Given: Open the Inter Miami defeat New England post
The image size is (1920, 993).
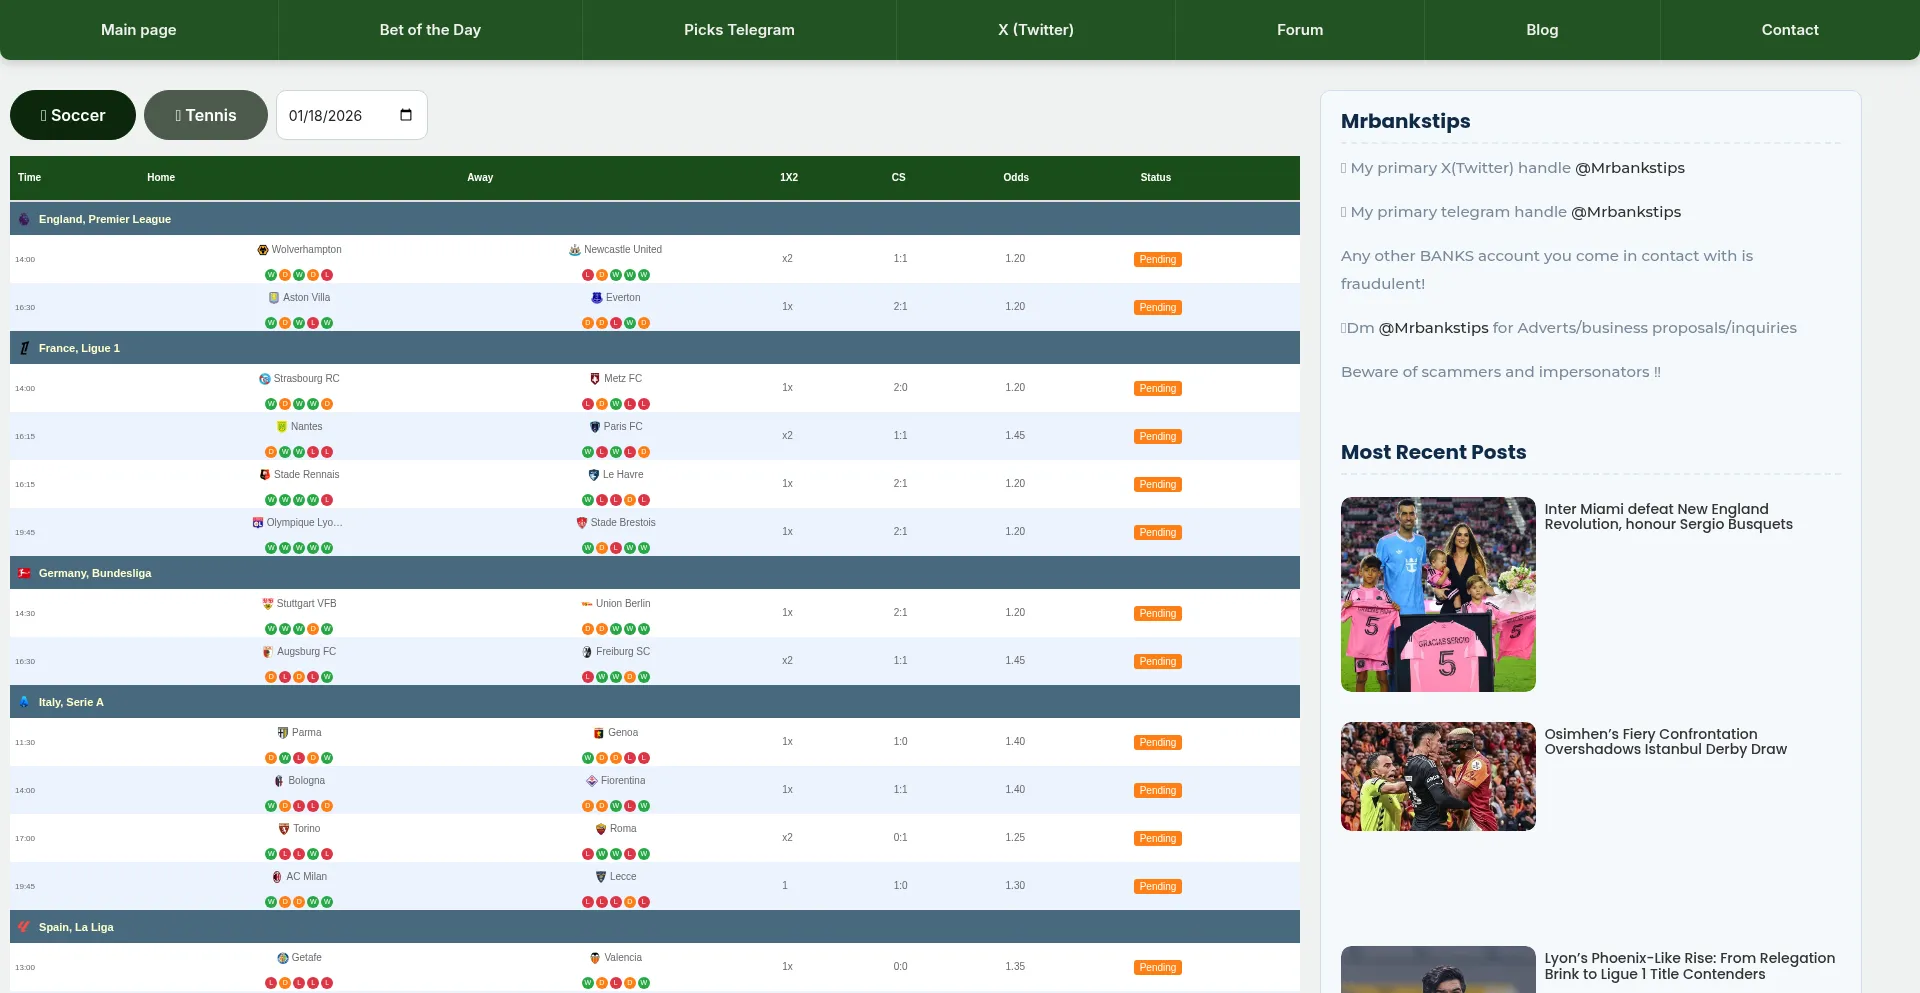Looking at the screenshot, I should click(1668, 517).
